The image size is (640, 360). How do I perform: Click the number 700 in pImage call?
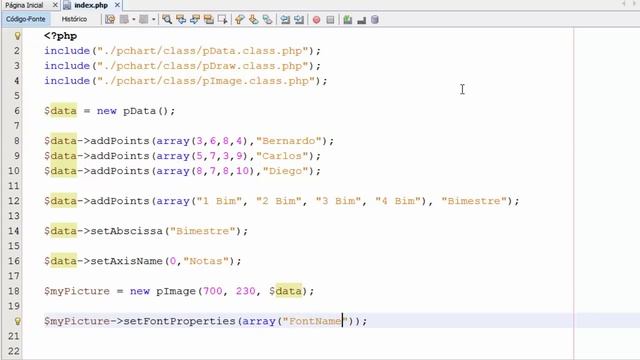coord(213,291)
